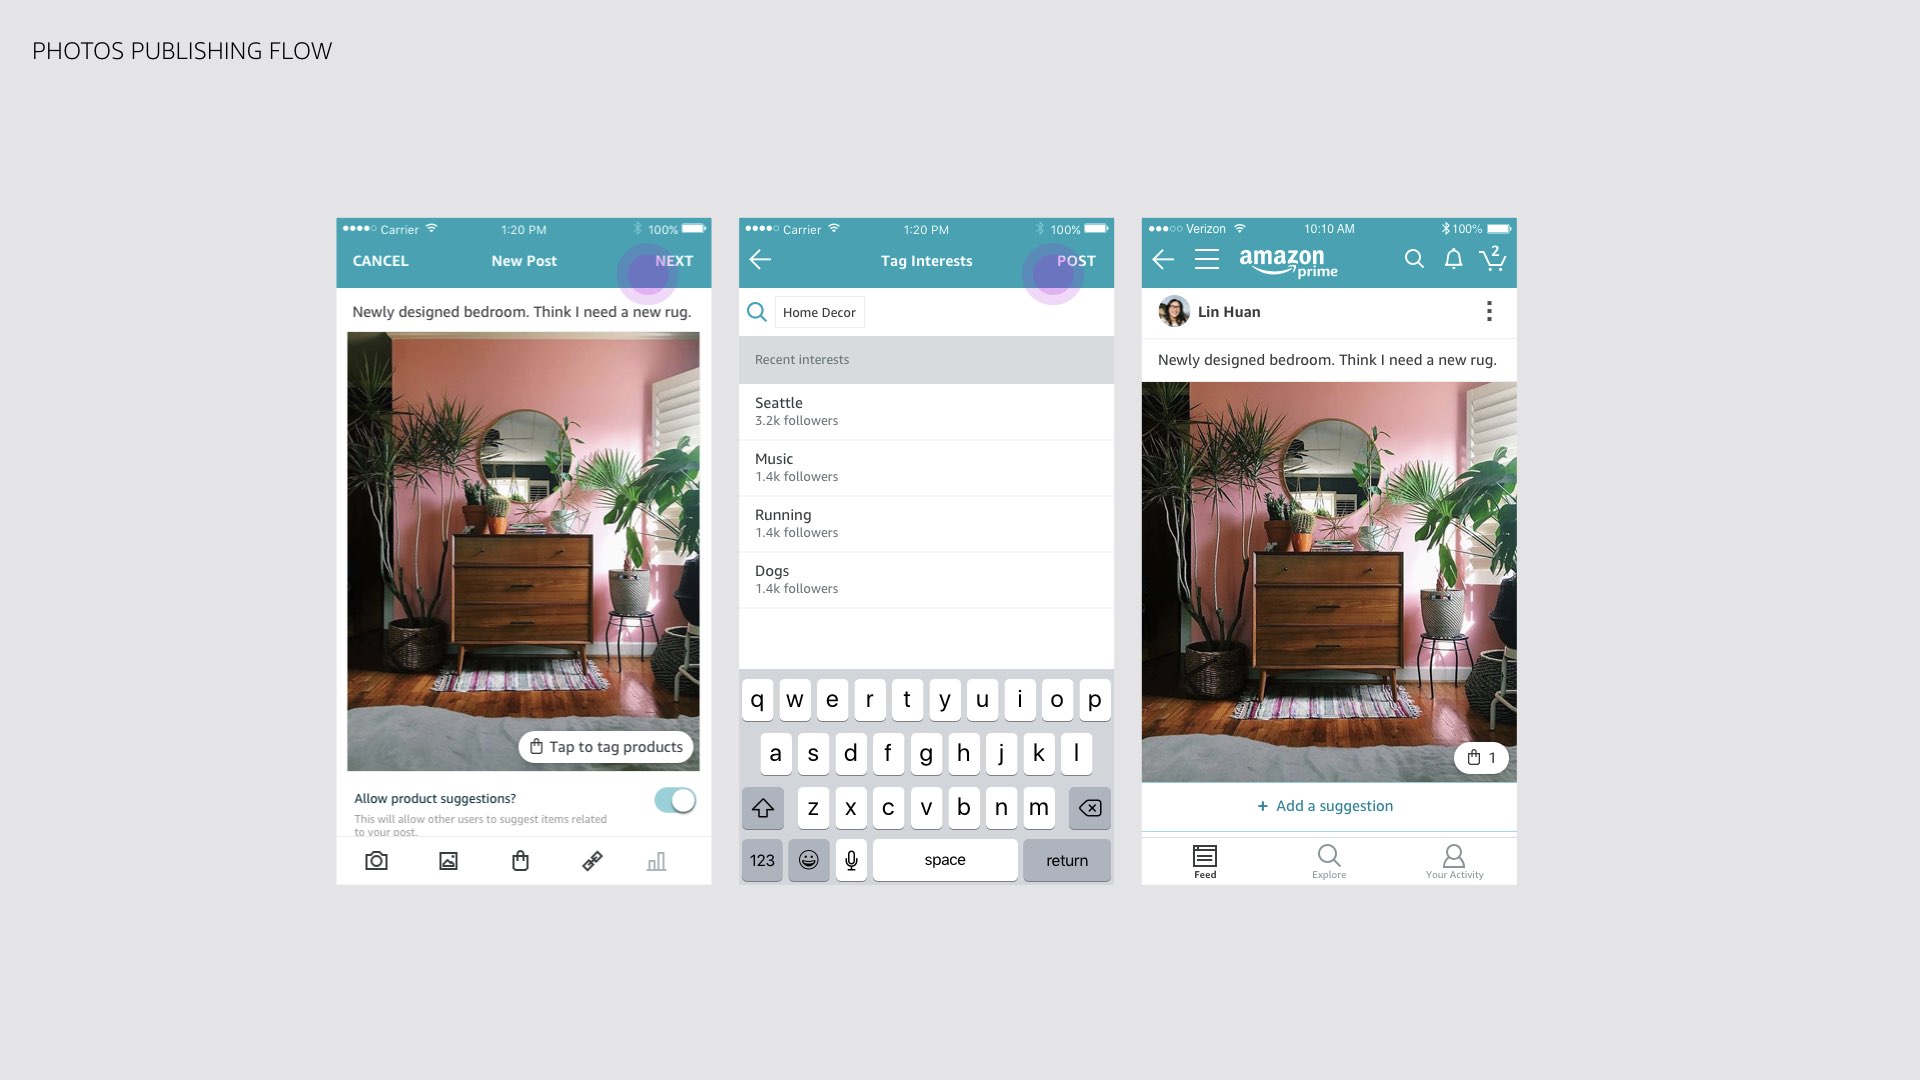Switch to the Explore tab

tap(1328, 861)
